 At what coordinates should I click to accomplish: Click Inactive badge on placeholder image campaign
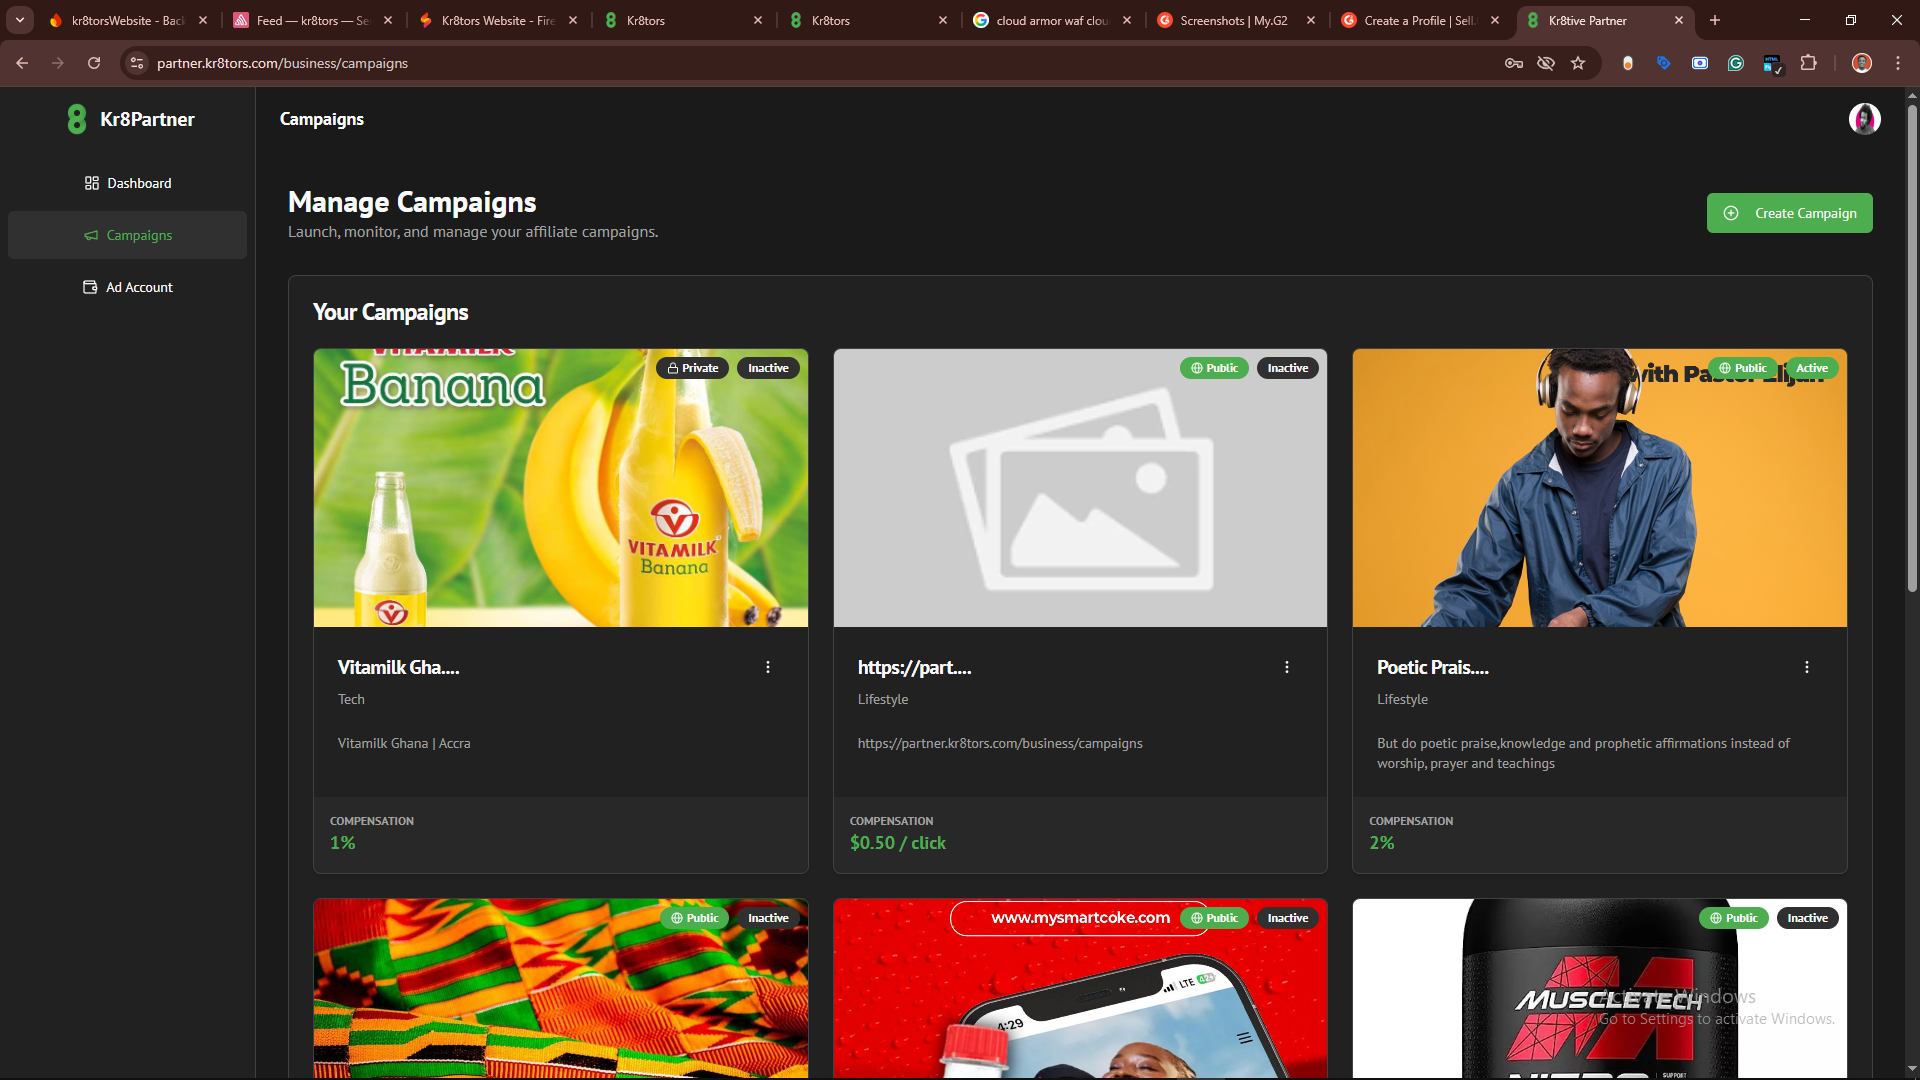point(1287,368)
